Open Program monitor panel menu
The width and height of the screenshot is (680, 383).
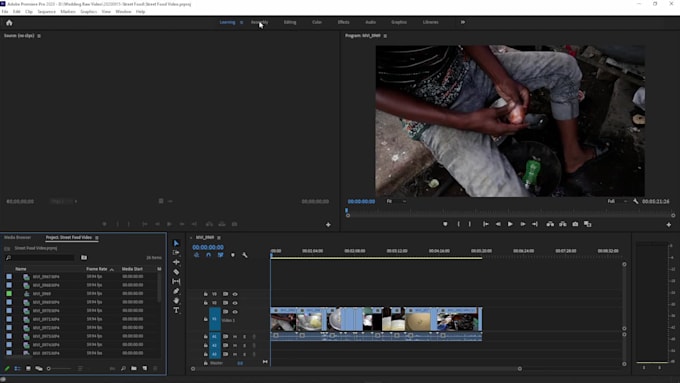(385, 36)
